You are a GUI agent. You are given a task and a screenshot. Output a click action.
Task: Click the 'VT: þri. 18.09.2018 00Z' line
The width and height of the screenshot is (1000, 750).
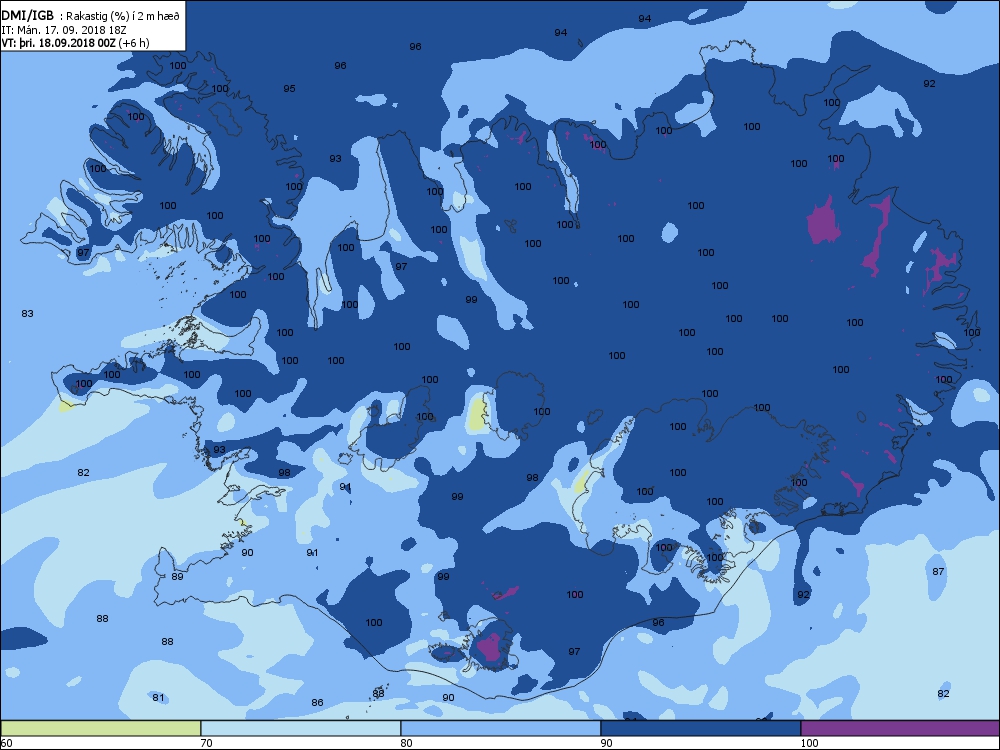tap(58, 43)
